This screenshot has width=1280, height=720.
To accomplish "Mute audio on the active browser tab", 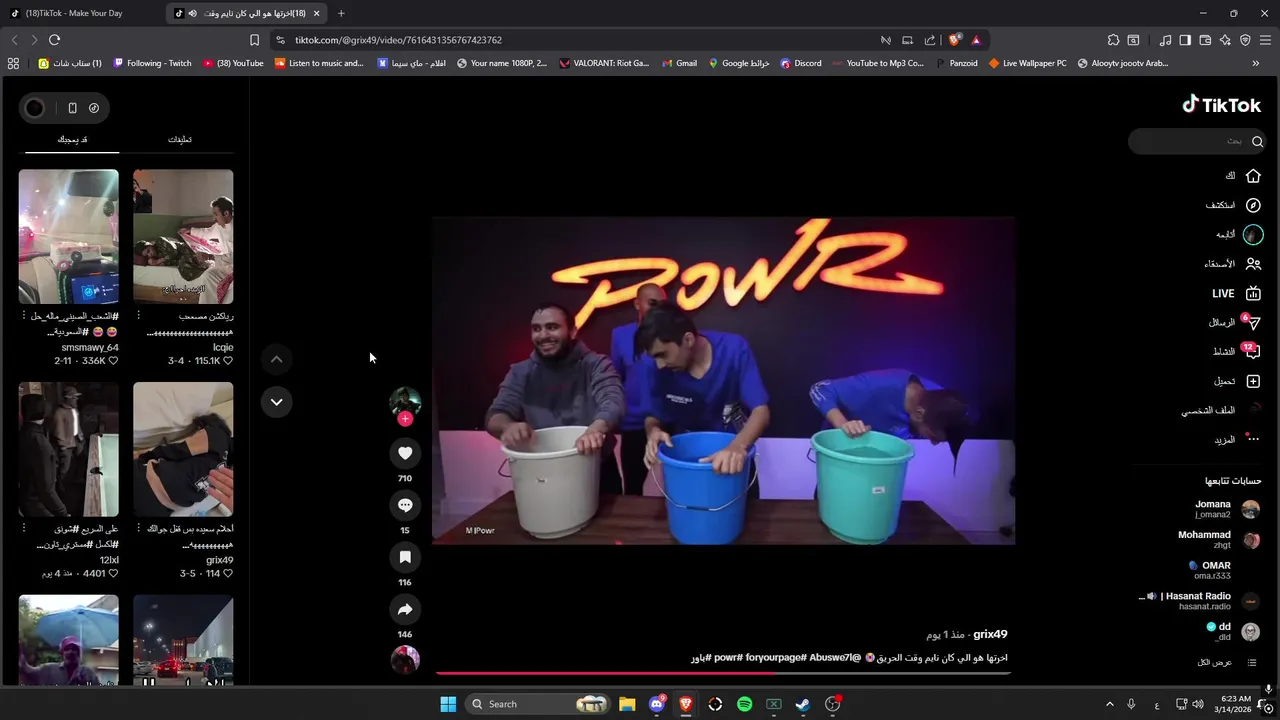I will [192, 13].
